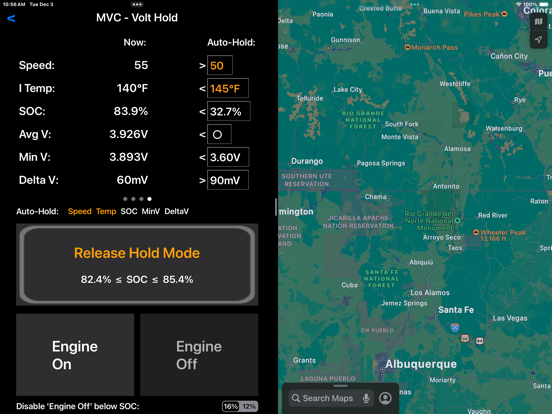Pull up the Maps search card grabber
The image size is (552, 414).
point(340,386)
